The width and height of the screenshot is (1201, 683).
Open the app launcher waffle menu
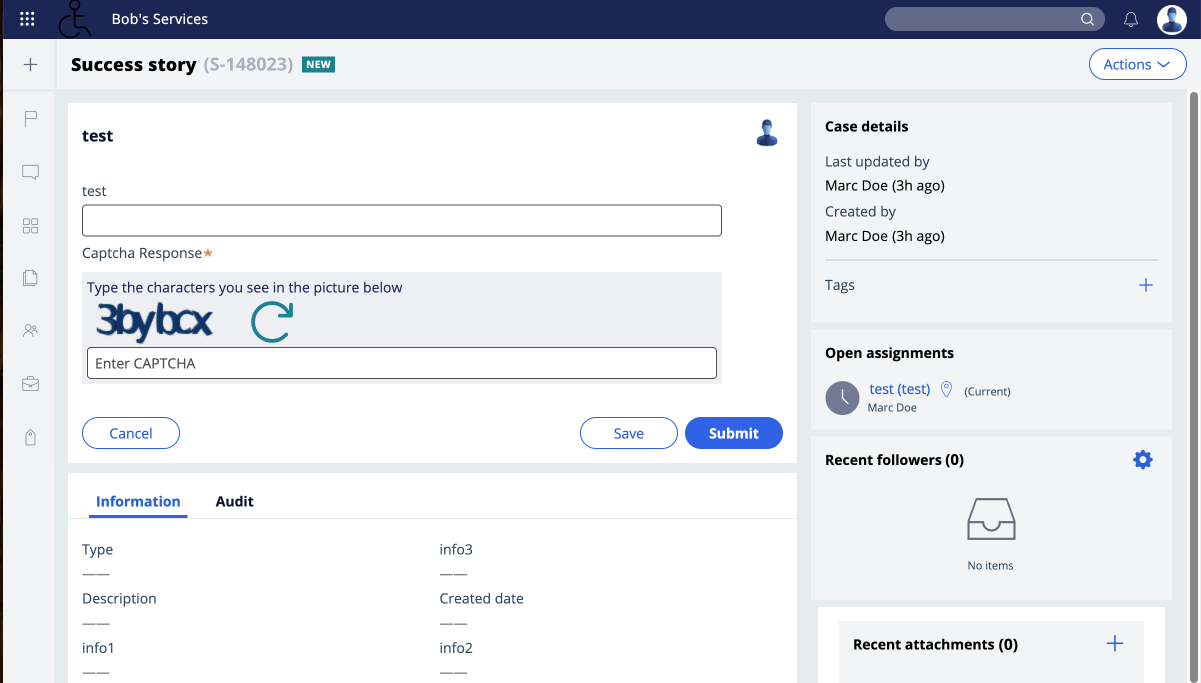[x=27, y=18]
